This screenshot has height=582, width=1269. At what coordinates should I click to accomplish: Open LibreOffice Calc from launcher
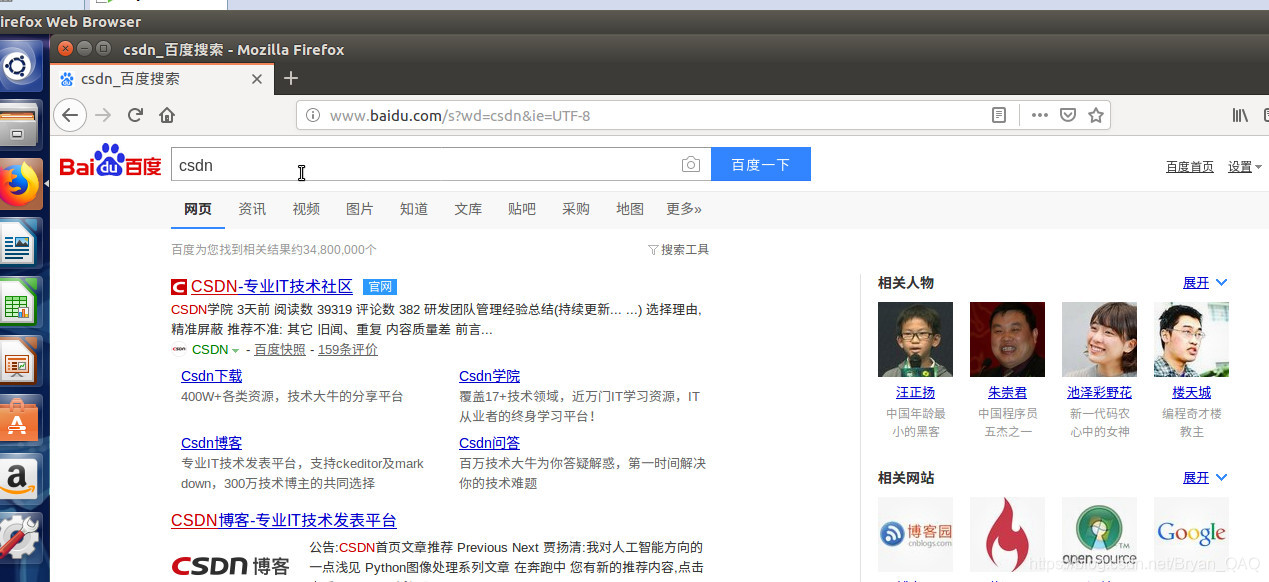[x=18, y=302]
